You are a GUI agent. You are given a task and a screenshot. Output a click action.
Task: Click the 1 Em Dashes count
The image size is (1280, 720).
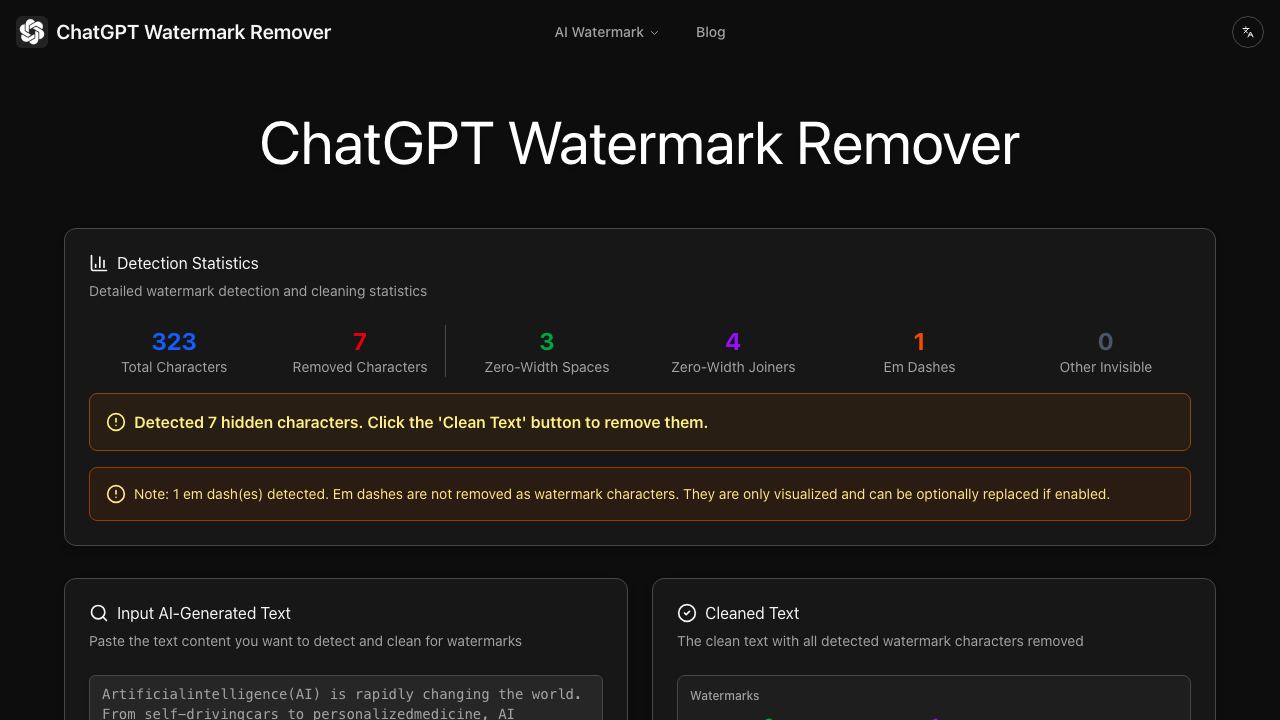(919, 342)
